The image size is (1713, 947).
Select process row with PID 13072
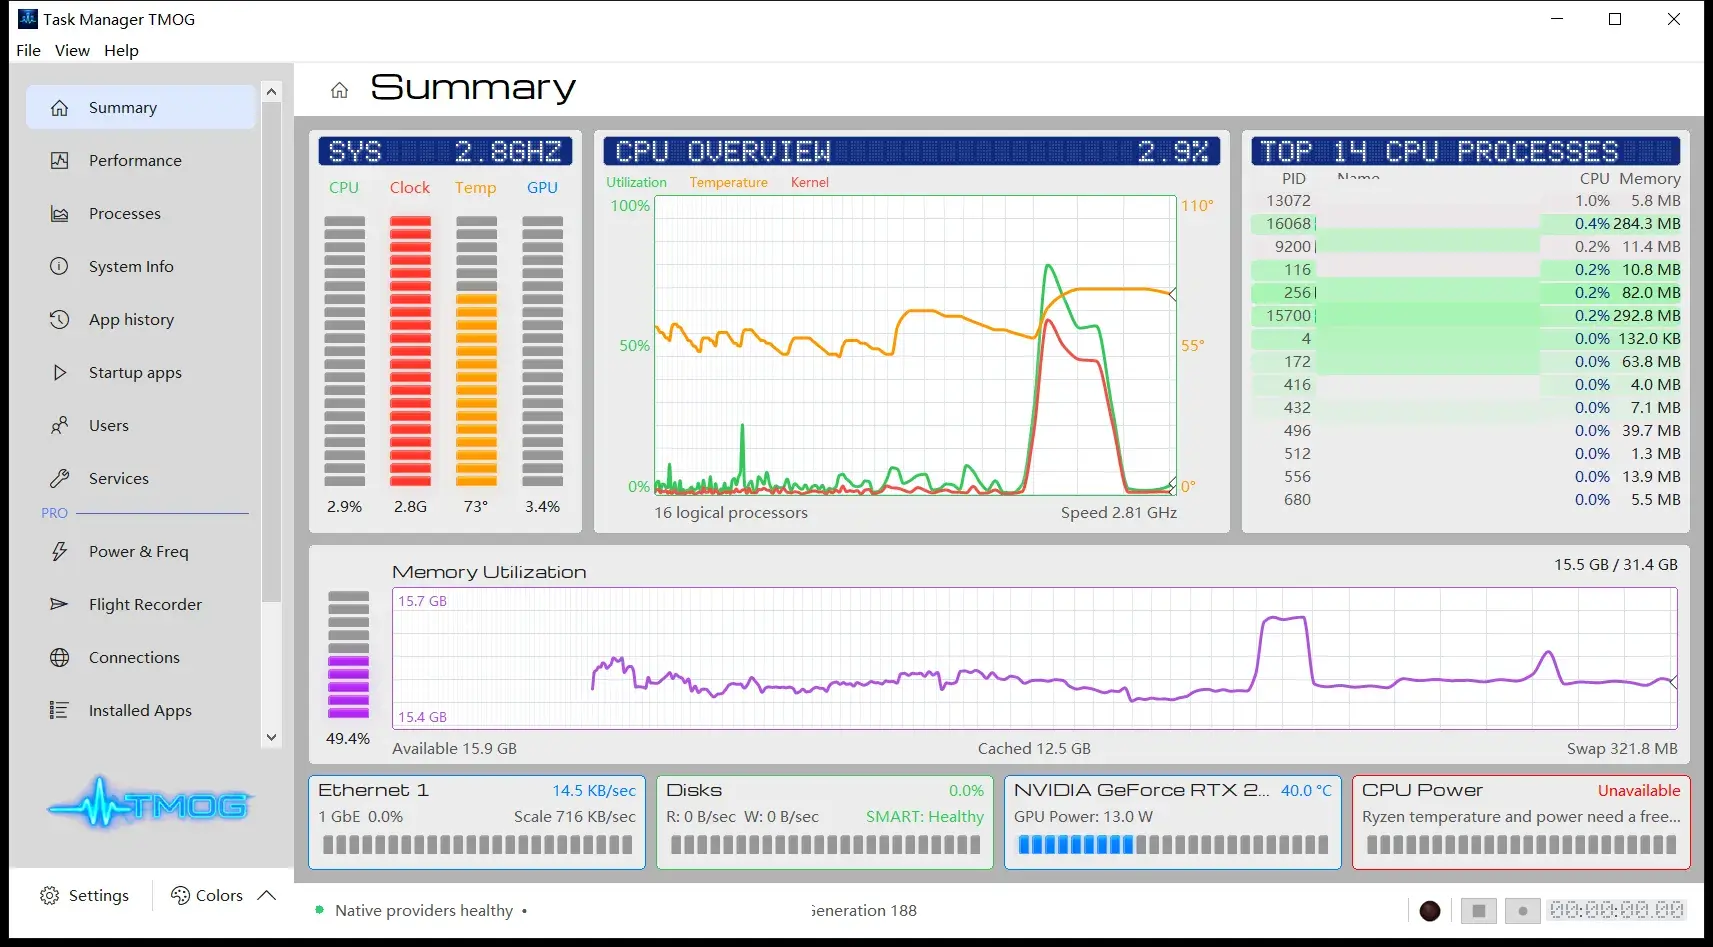coord(1466,200)
